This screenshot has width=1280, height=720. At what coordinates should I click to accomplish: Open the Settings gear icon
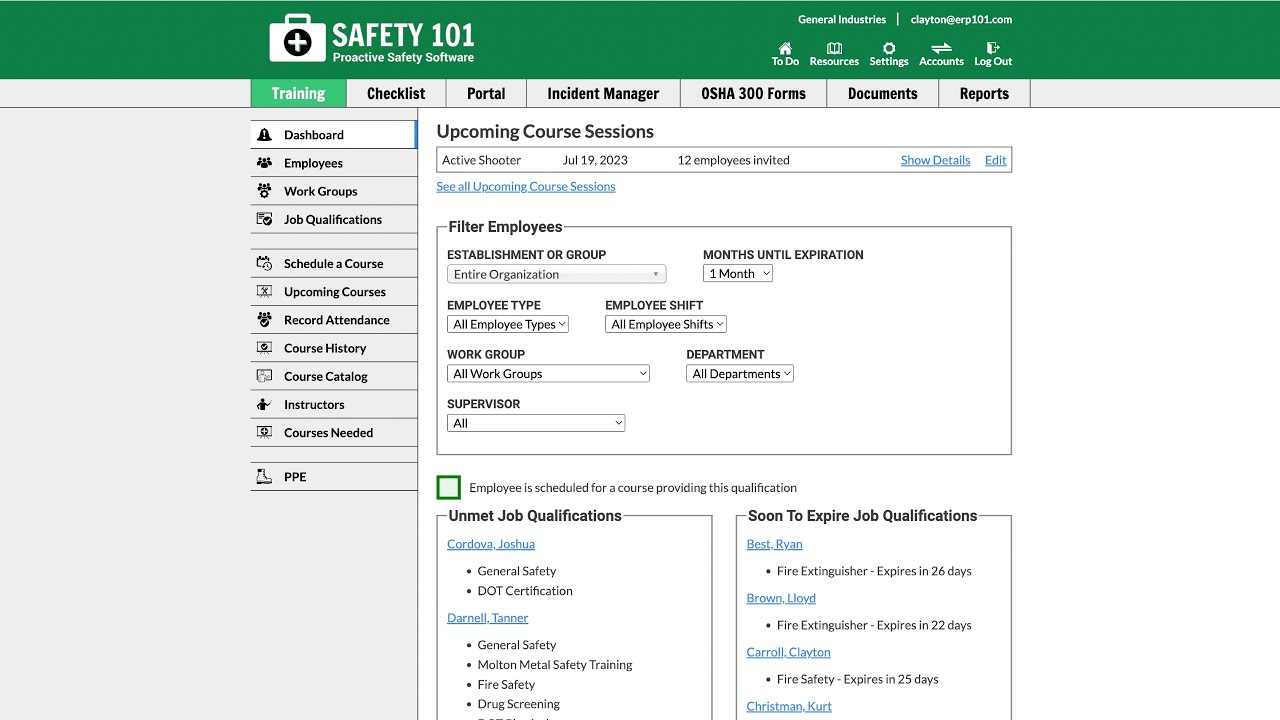[x=888, y=48]
